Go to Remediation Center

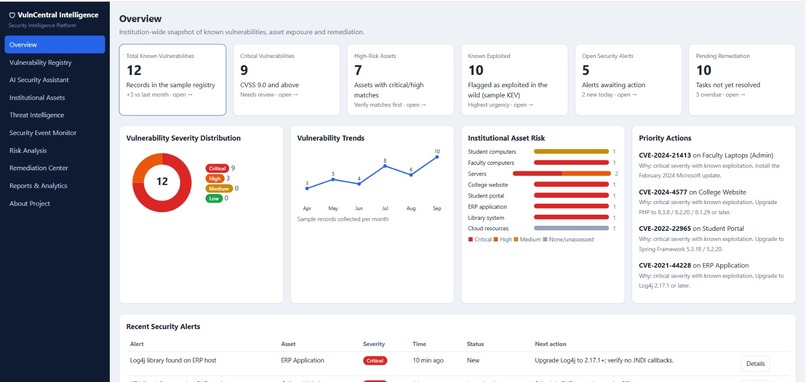coord(54,168)
